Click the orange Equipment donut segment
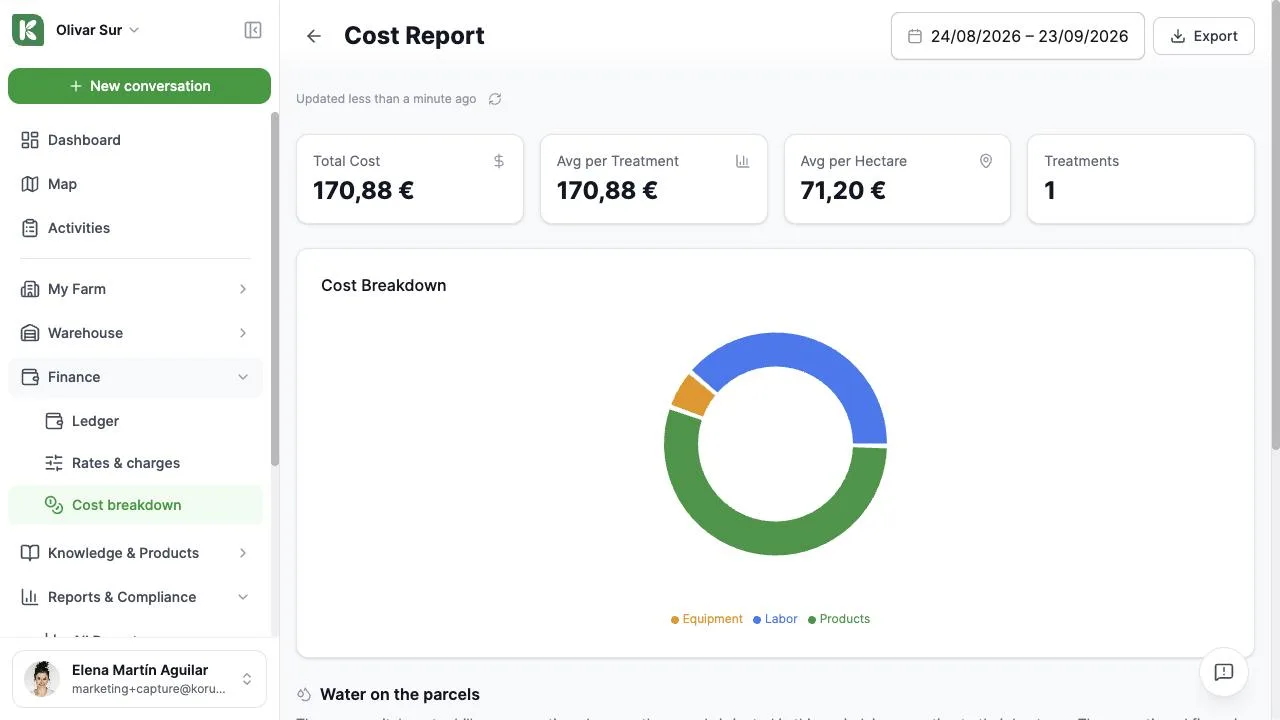Screen dimensions: 1280x720 coord(692,396)
